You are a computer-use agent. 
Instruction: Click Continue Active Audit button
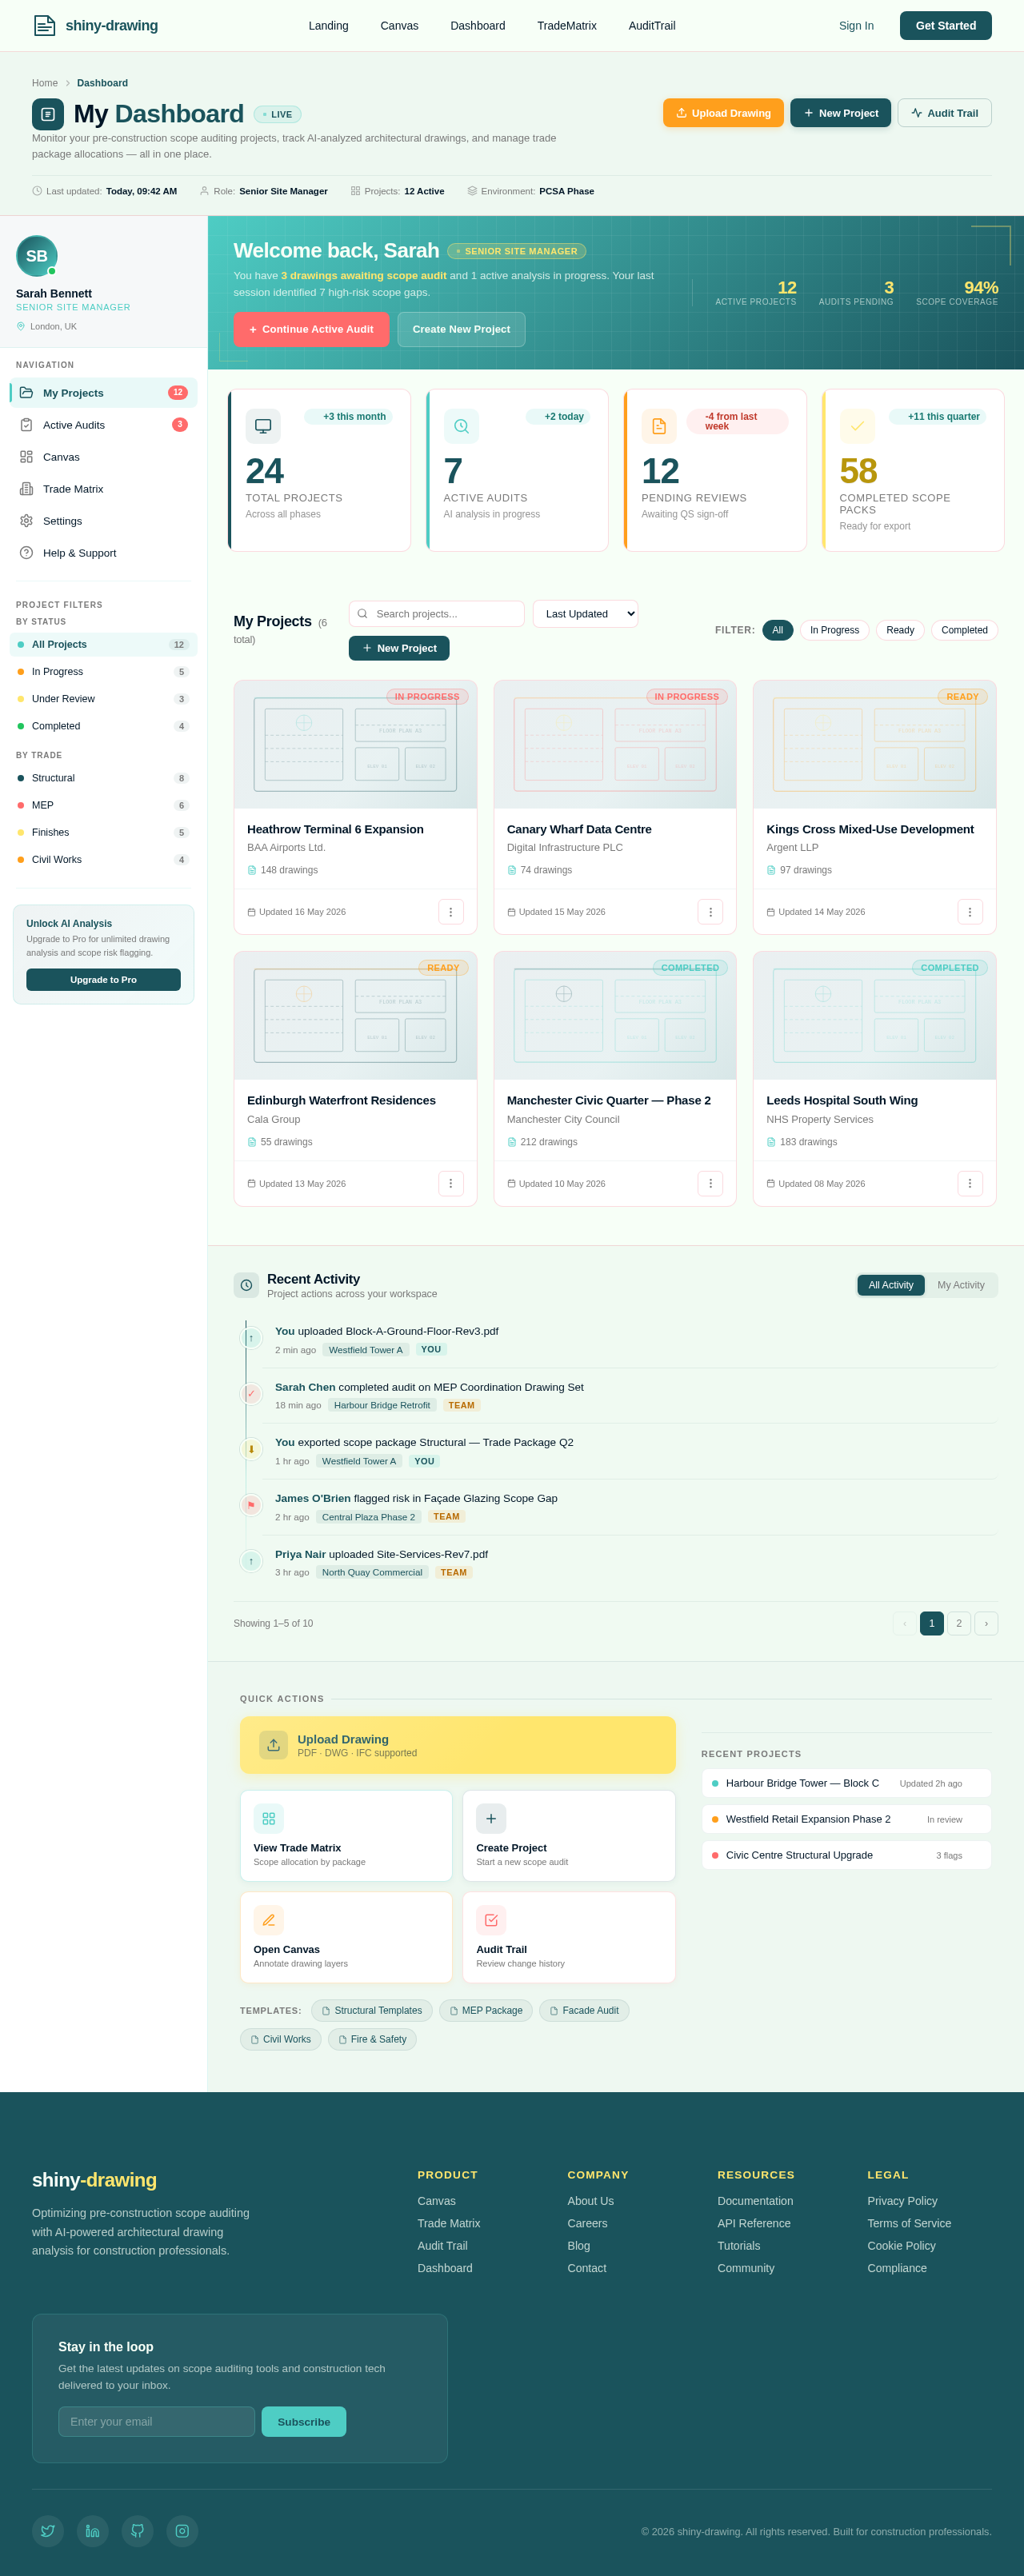(311, 329)
